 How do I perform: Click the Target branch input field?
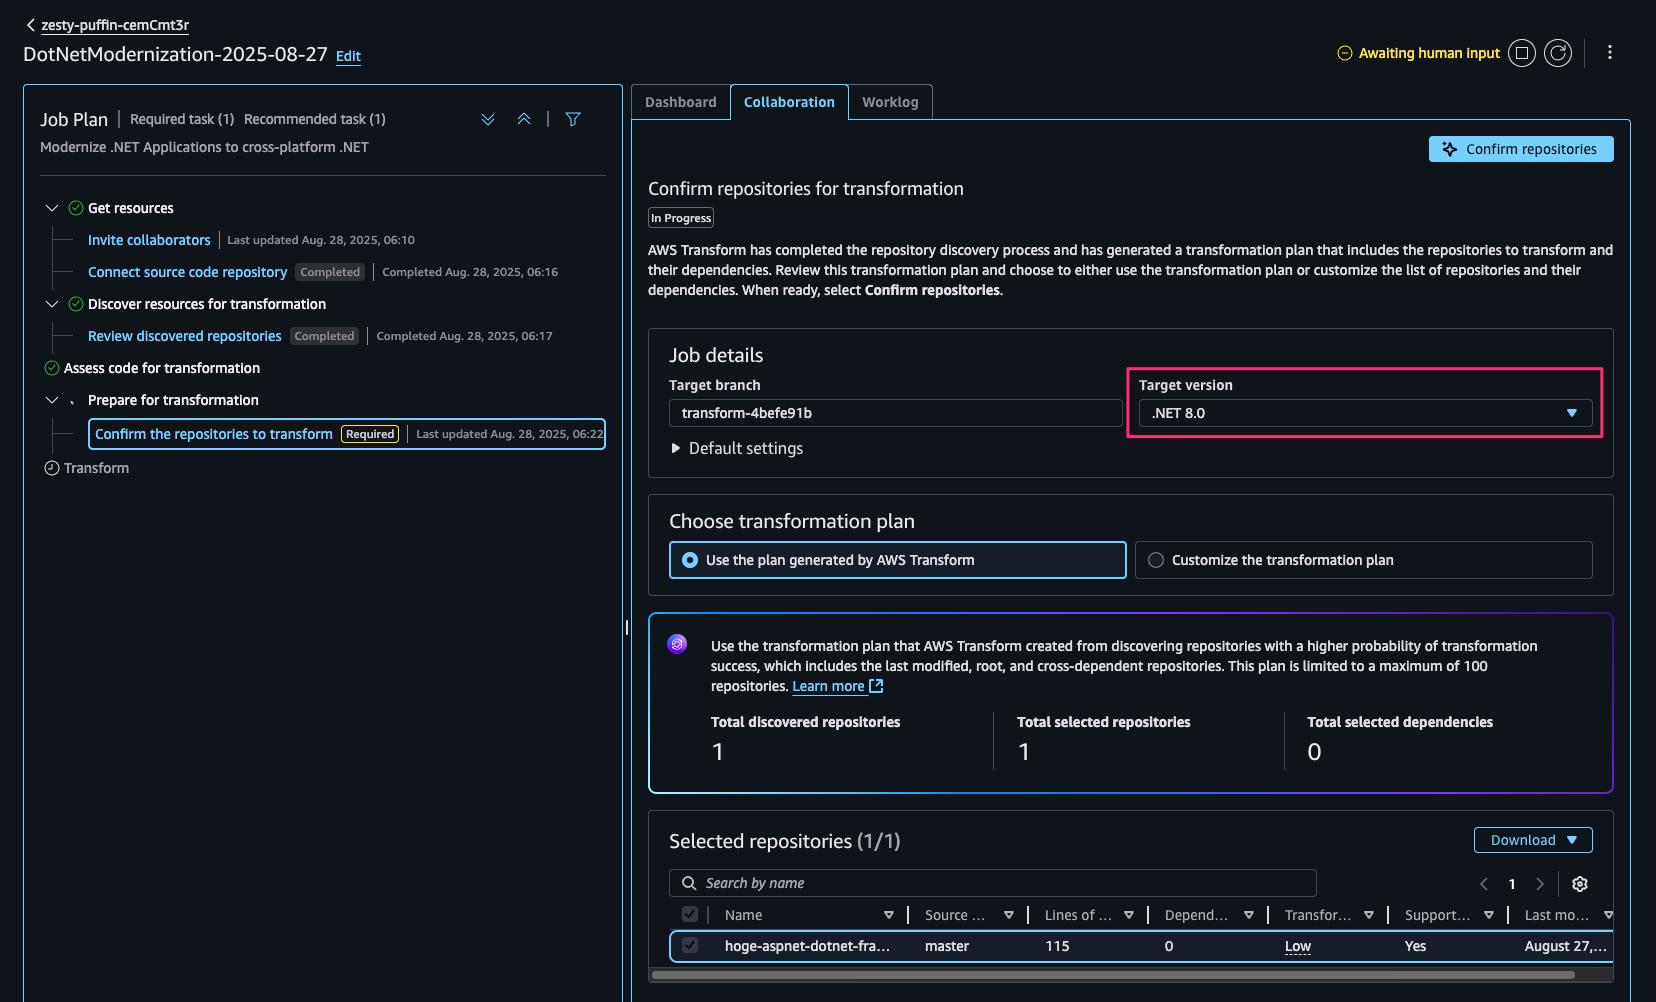pyautogui.click(x=895, y=413)
